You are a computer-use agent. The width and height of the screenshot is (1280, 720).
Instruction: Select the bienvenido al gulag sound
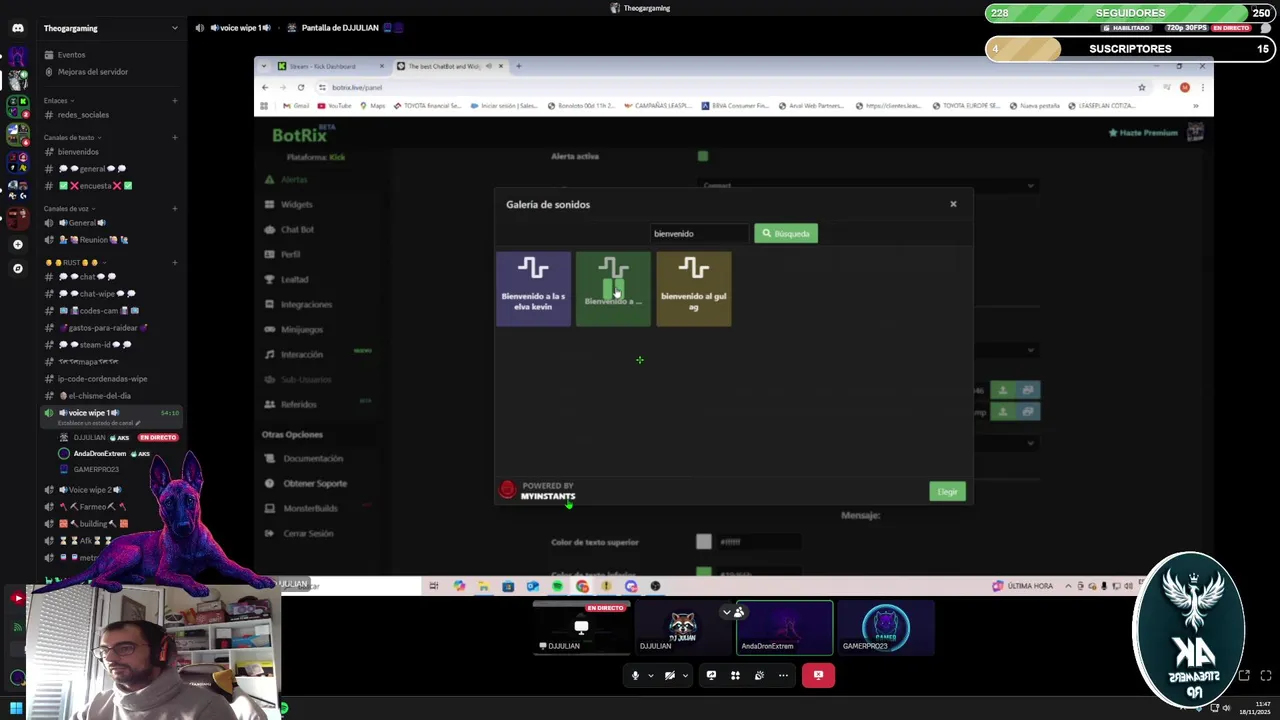coord(693,288)
